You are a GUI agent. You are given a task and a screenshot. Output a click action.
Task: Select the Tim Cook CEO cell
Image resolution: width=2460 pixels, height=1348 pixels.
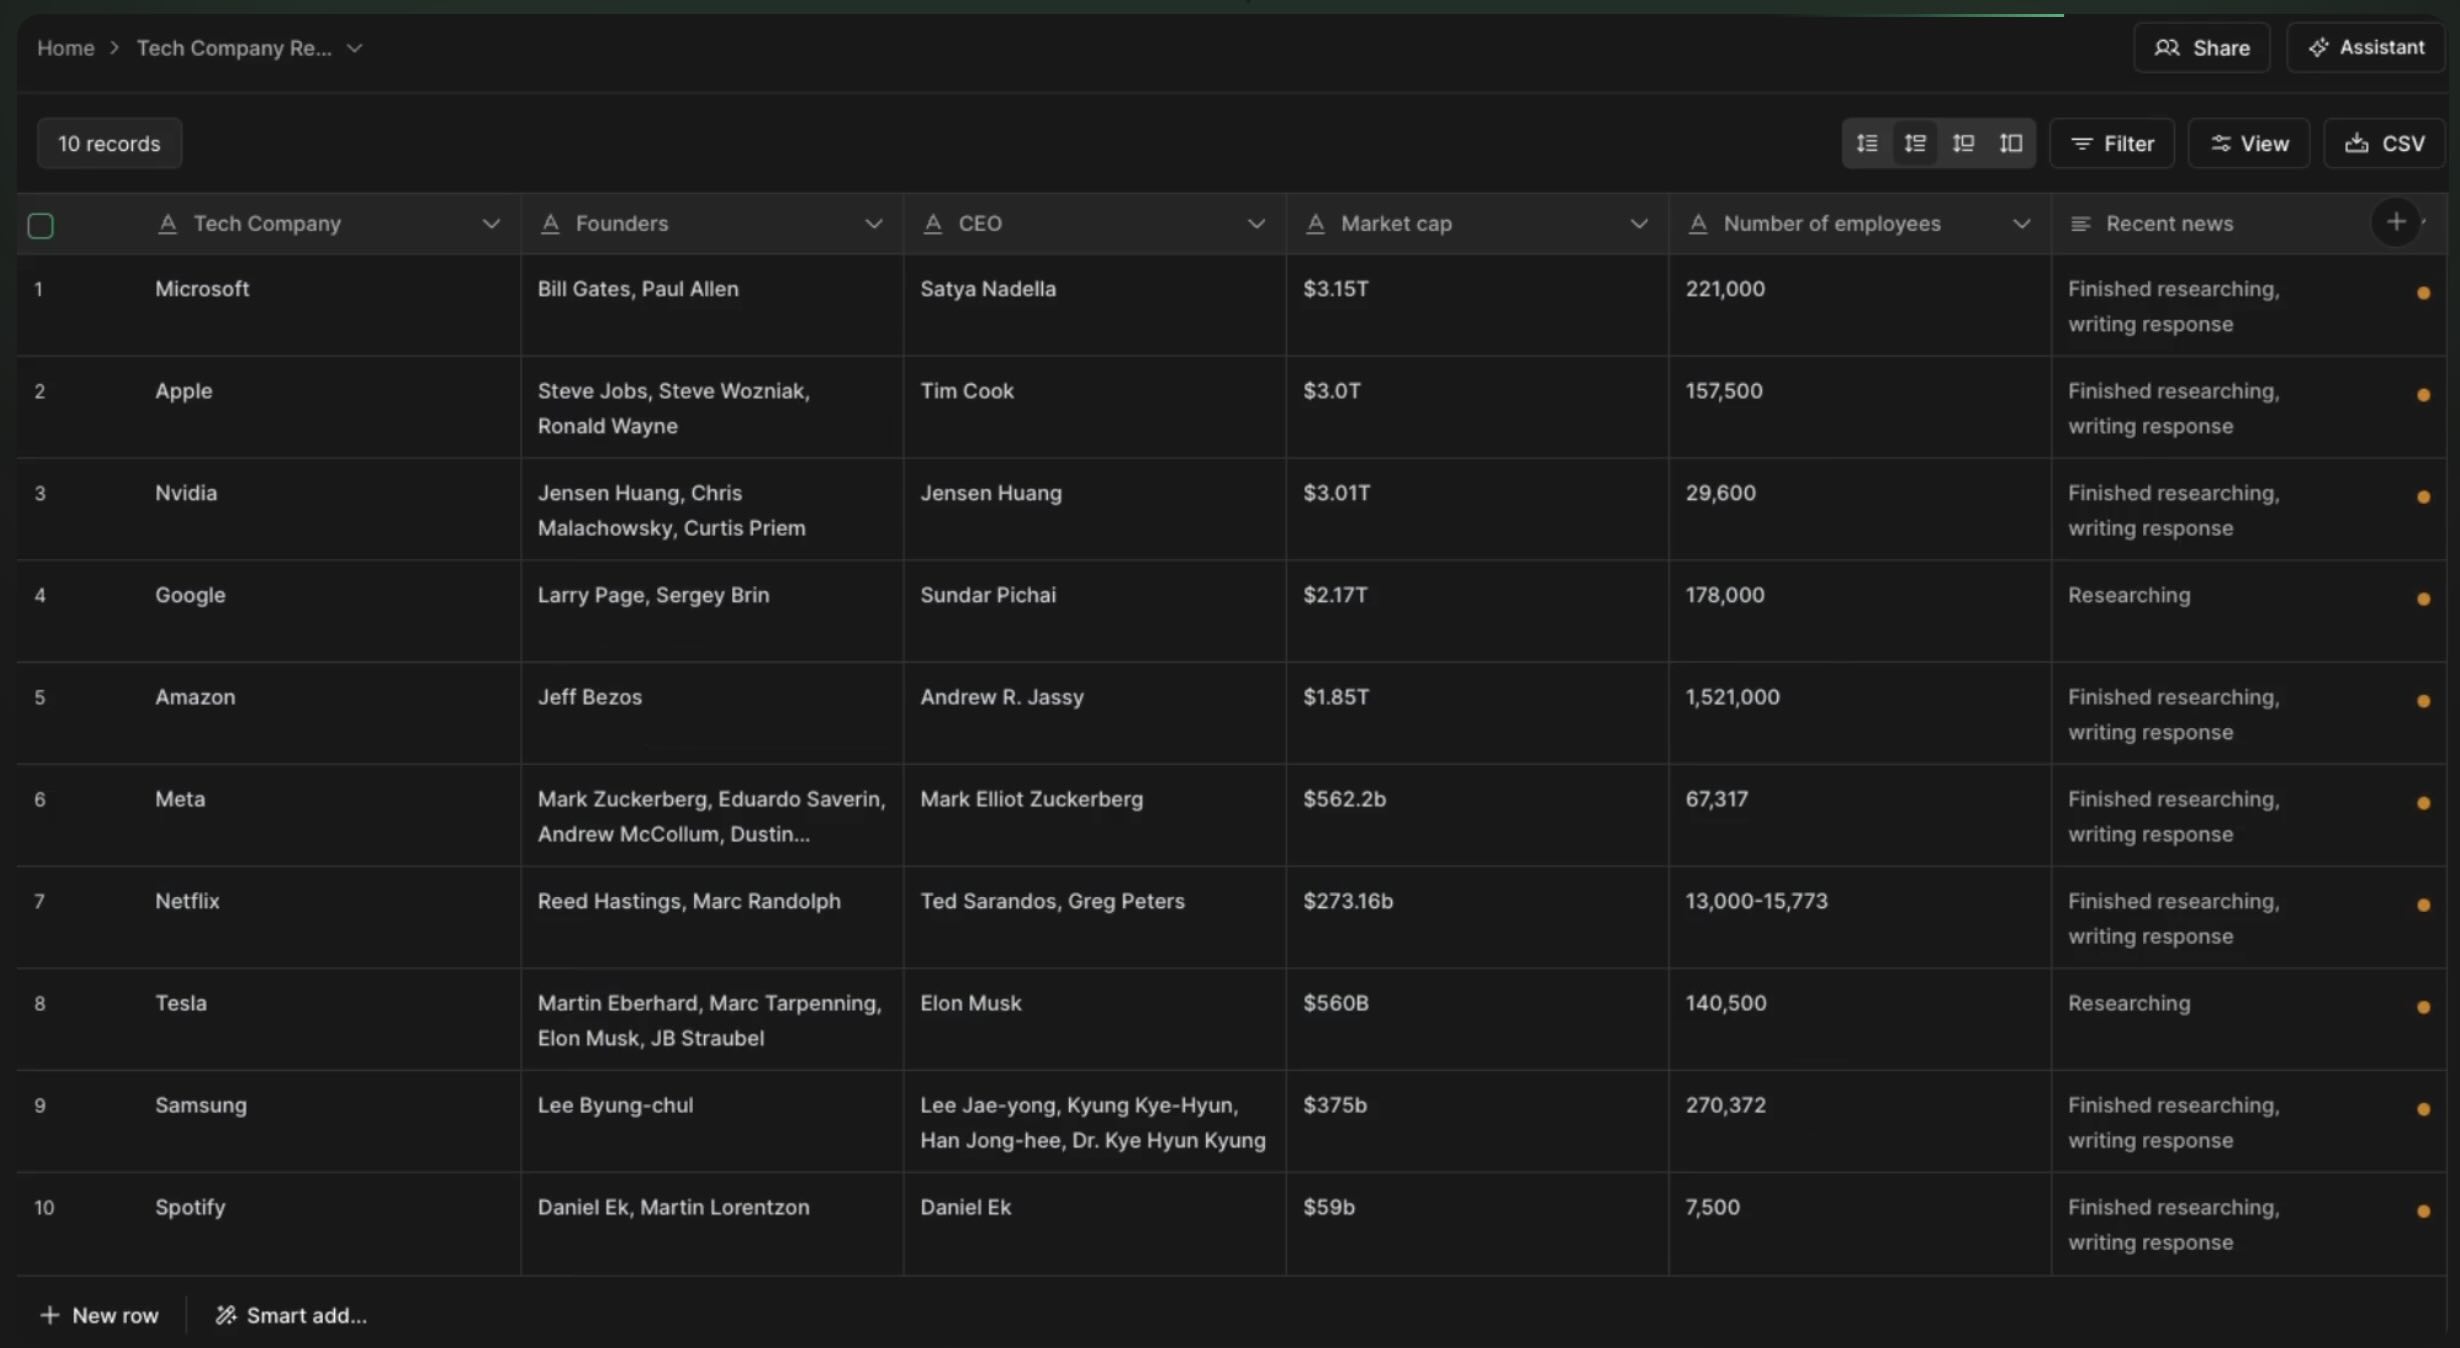click(x=1094, y=408)
